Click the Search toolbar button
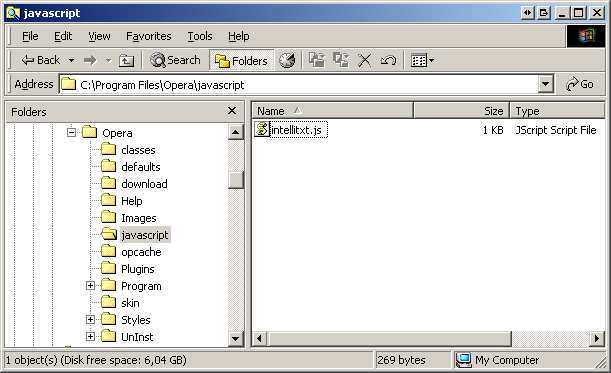The image size is (611, 373). [x=175, y=60]
